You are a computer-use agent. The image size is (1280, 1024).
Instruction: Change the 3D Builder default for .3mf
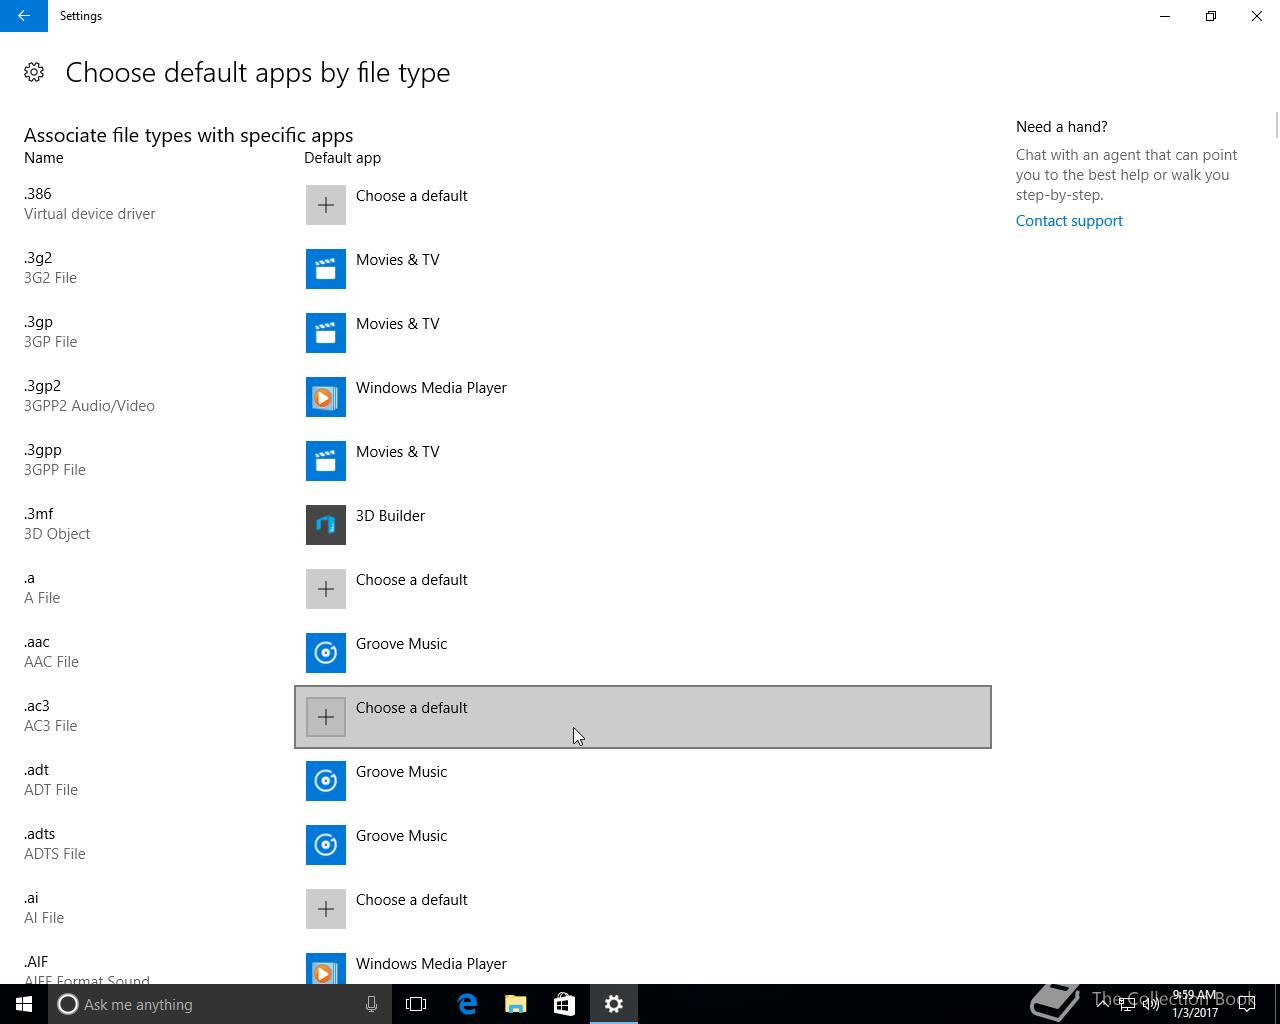coord(643,525)
